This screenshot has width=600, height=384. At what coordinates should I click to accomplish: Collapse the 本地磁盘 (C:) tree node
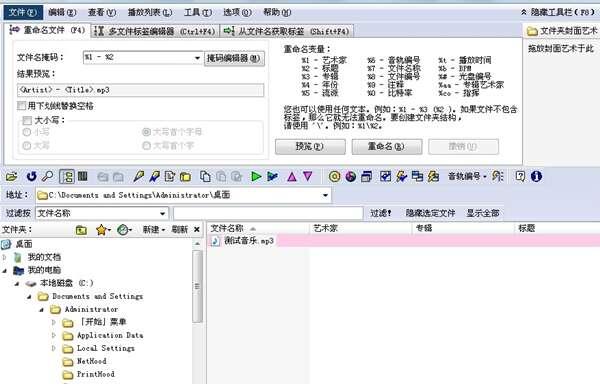click(17, 283)
